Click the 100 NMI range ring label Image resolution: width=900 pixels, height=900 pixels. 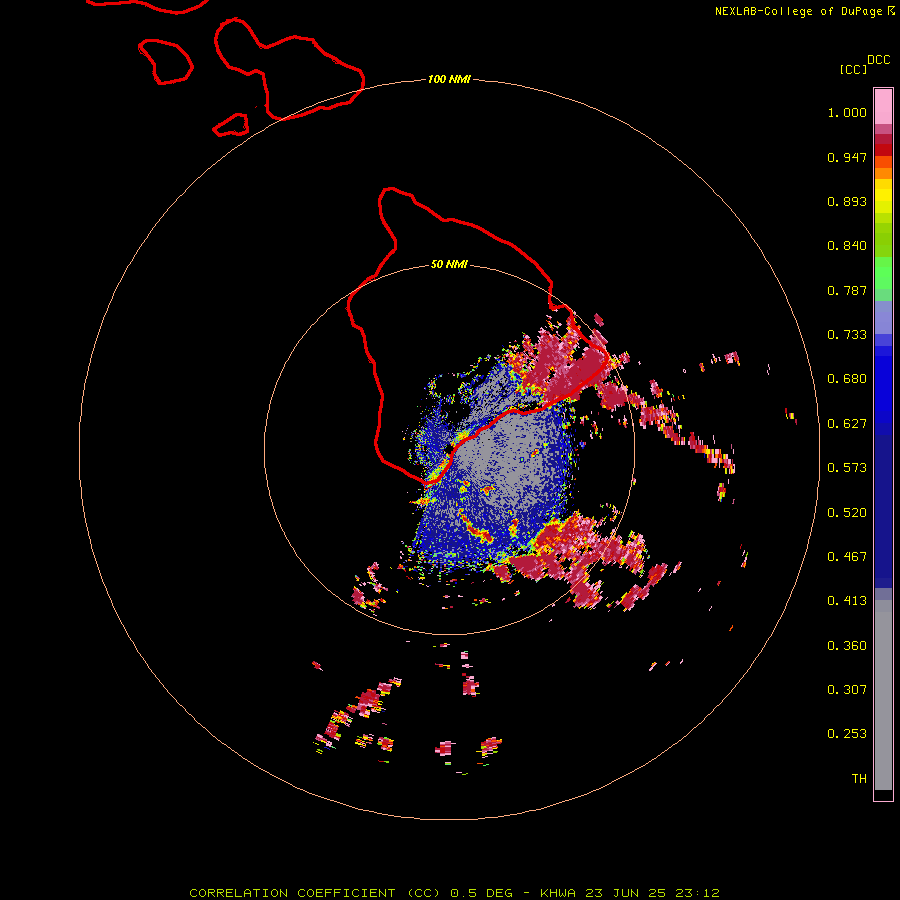(x=449, y=79)
